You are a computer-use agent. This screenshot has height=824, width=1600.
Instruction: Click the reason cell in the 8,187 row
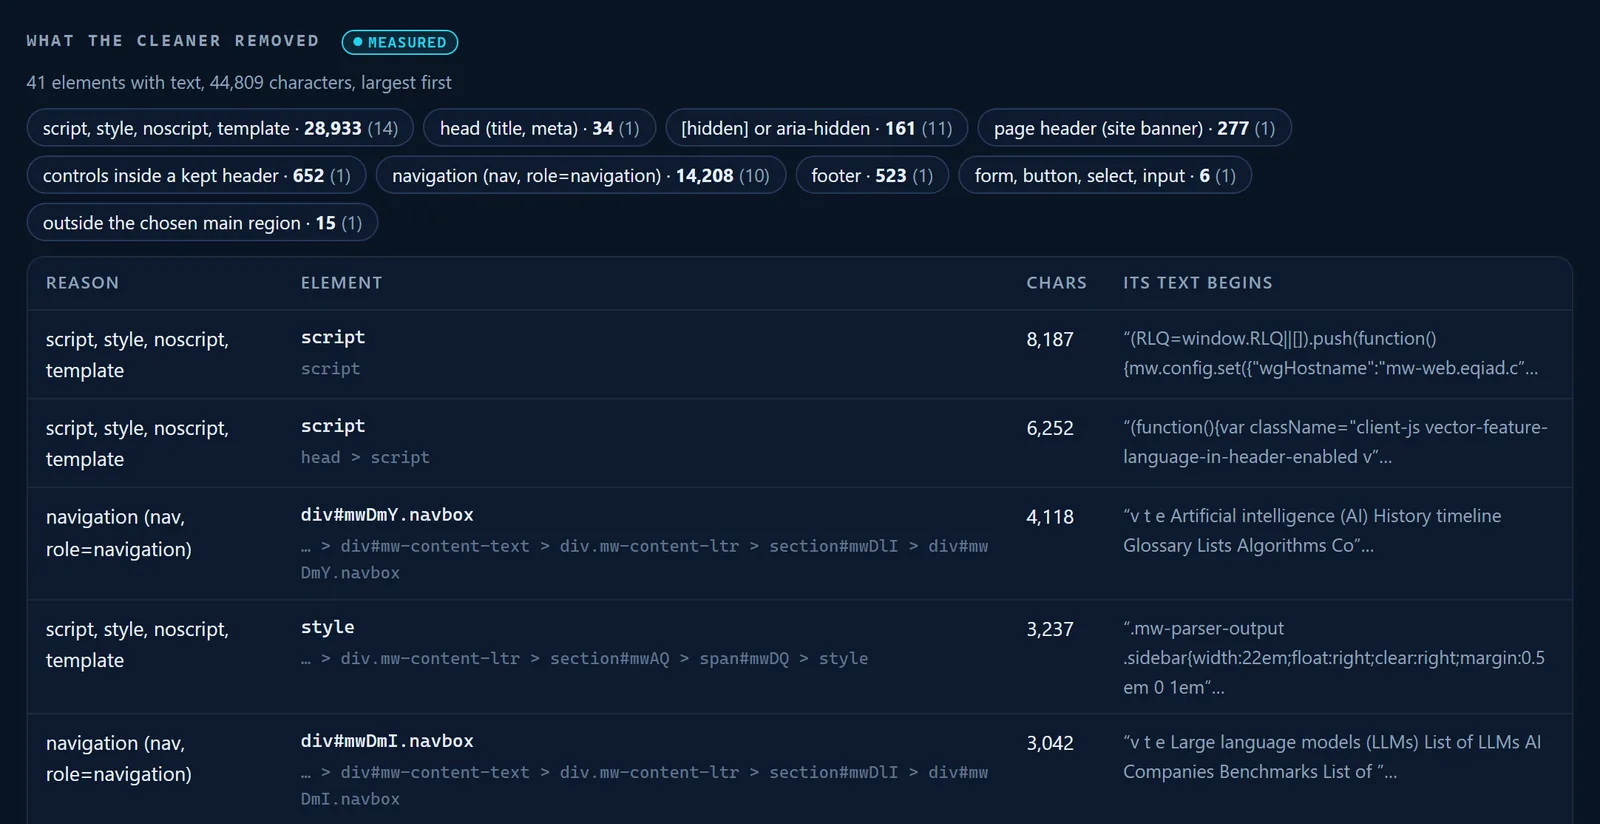click(x=137, y=355)
